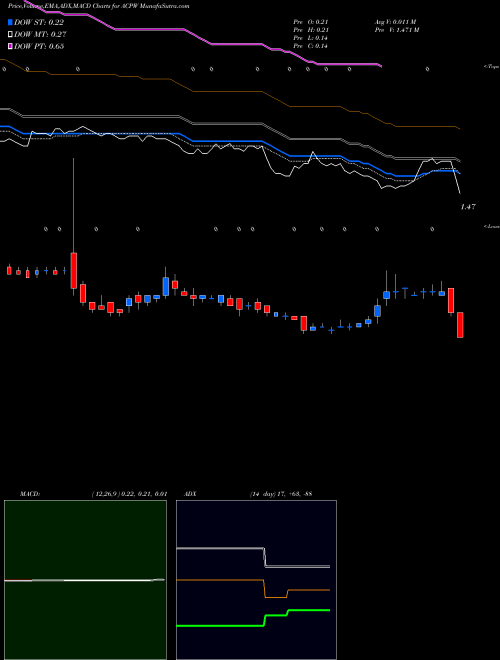500x660 pixels.
Task: Click the 'ADX' panel heading
Action: coord(190,494)
